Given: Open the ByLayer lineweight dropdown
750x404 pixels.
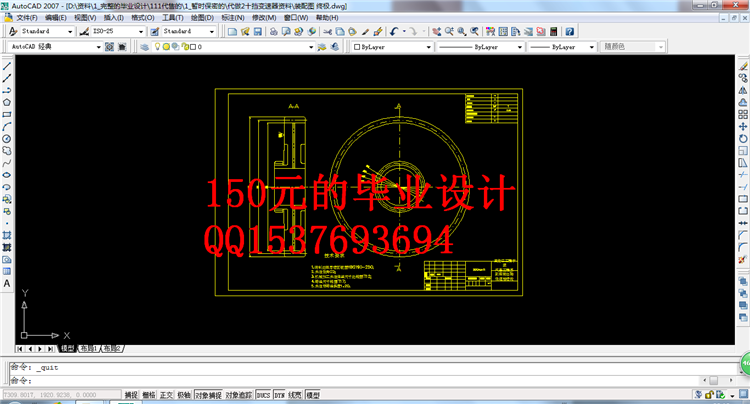Looking at the screenshot, I should click(591, 47).
